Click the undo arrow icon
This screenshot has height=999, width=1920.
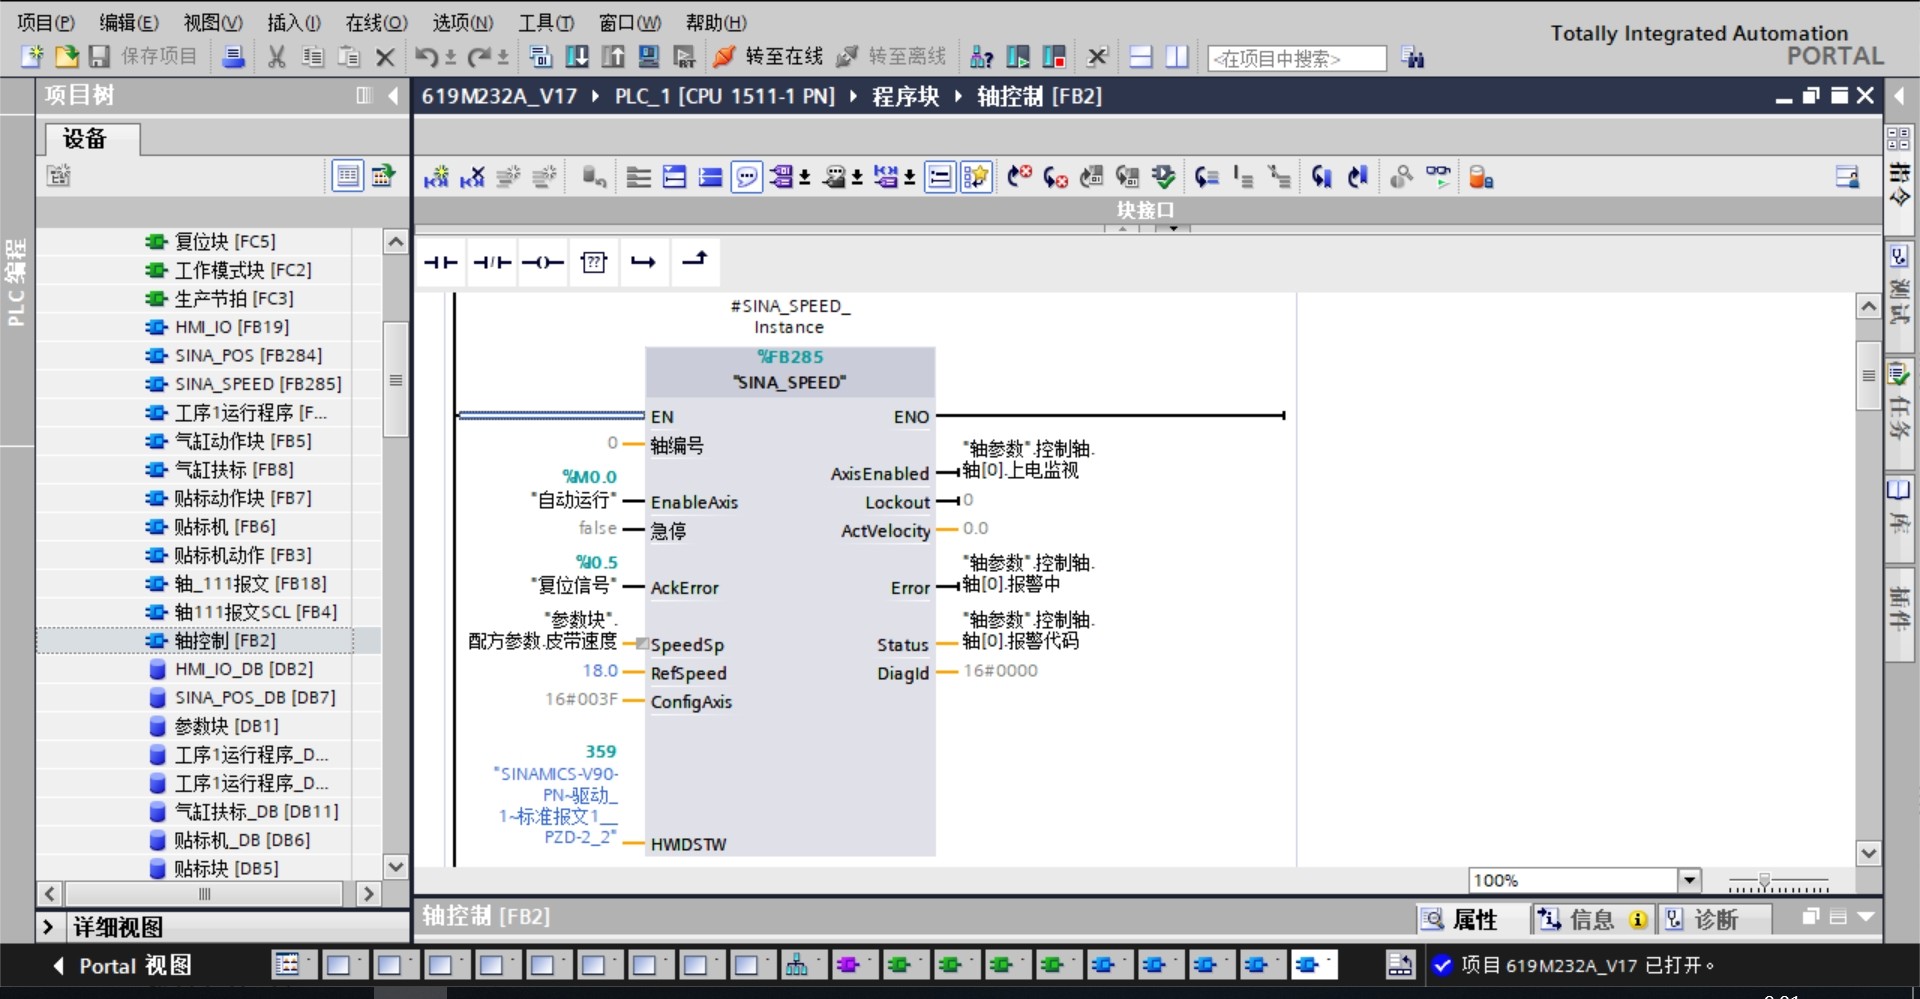click(426, 57)
